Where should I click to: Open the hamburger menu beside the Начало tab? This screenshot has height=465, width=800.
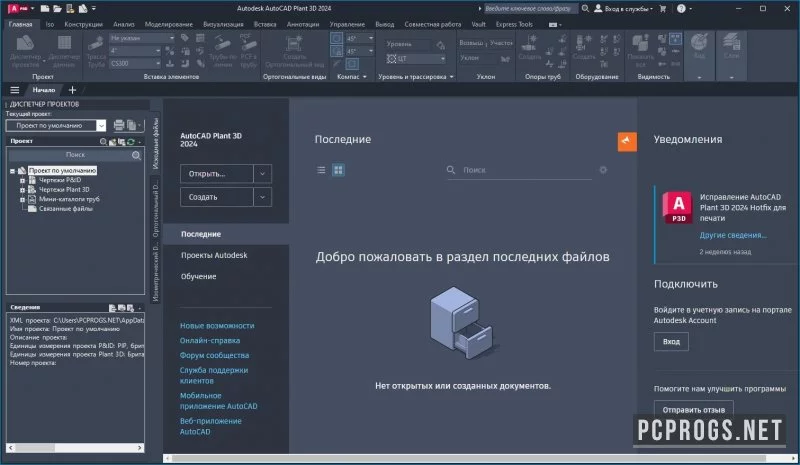point(15,90)
